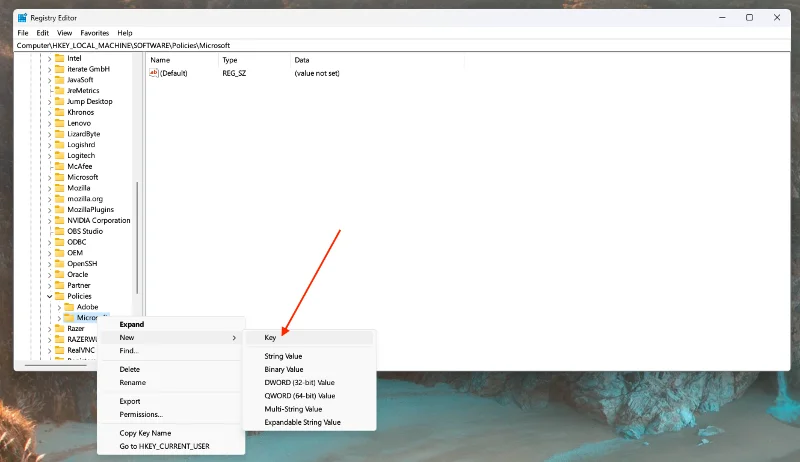This screenshot has width=800, height=462.
Task: Expand the OEM tree node
Action: point(49,253)
